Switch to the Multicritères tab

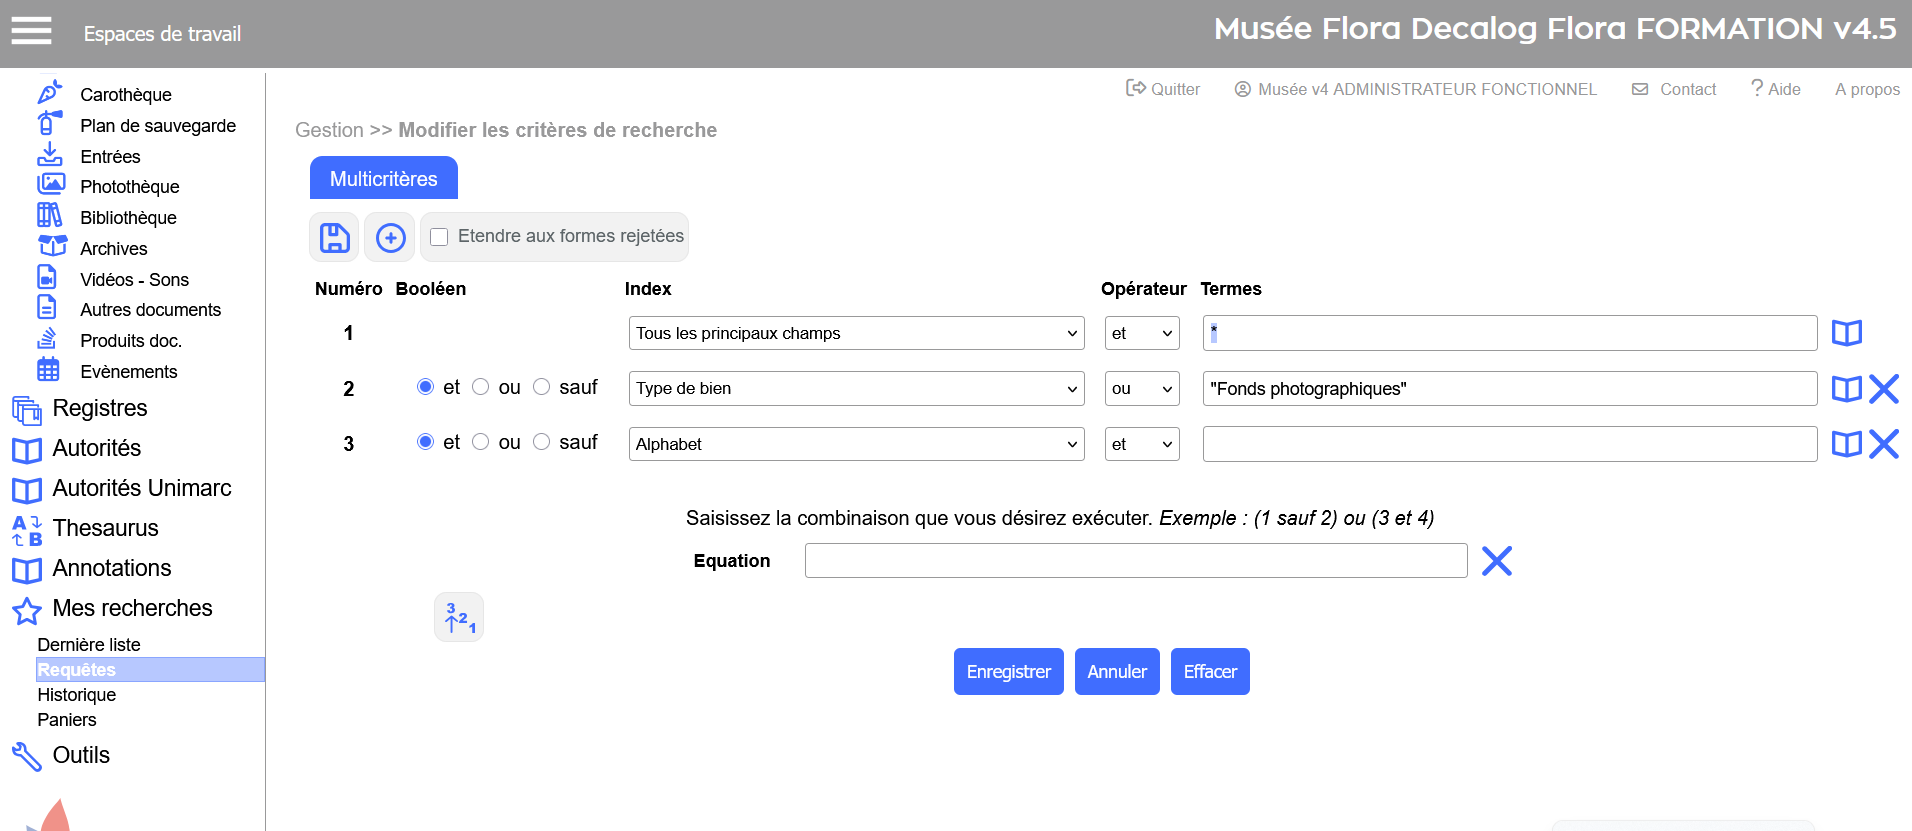tap(384, 179)
